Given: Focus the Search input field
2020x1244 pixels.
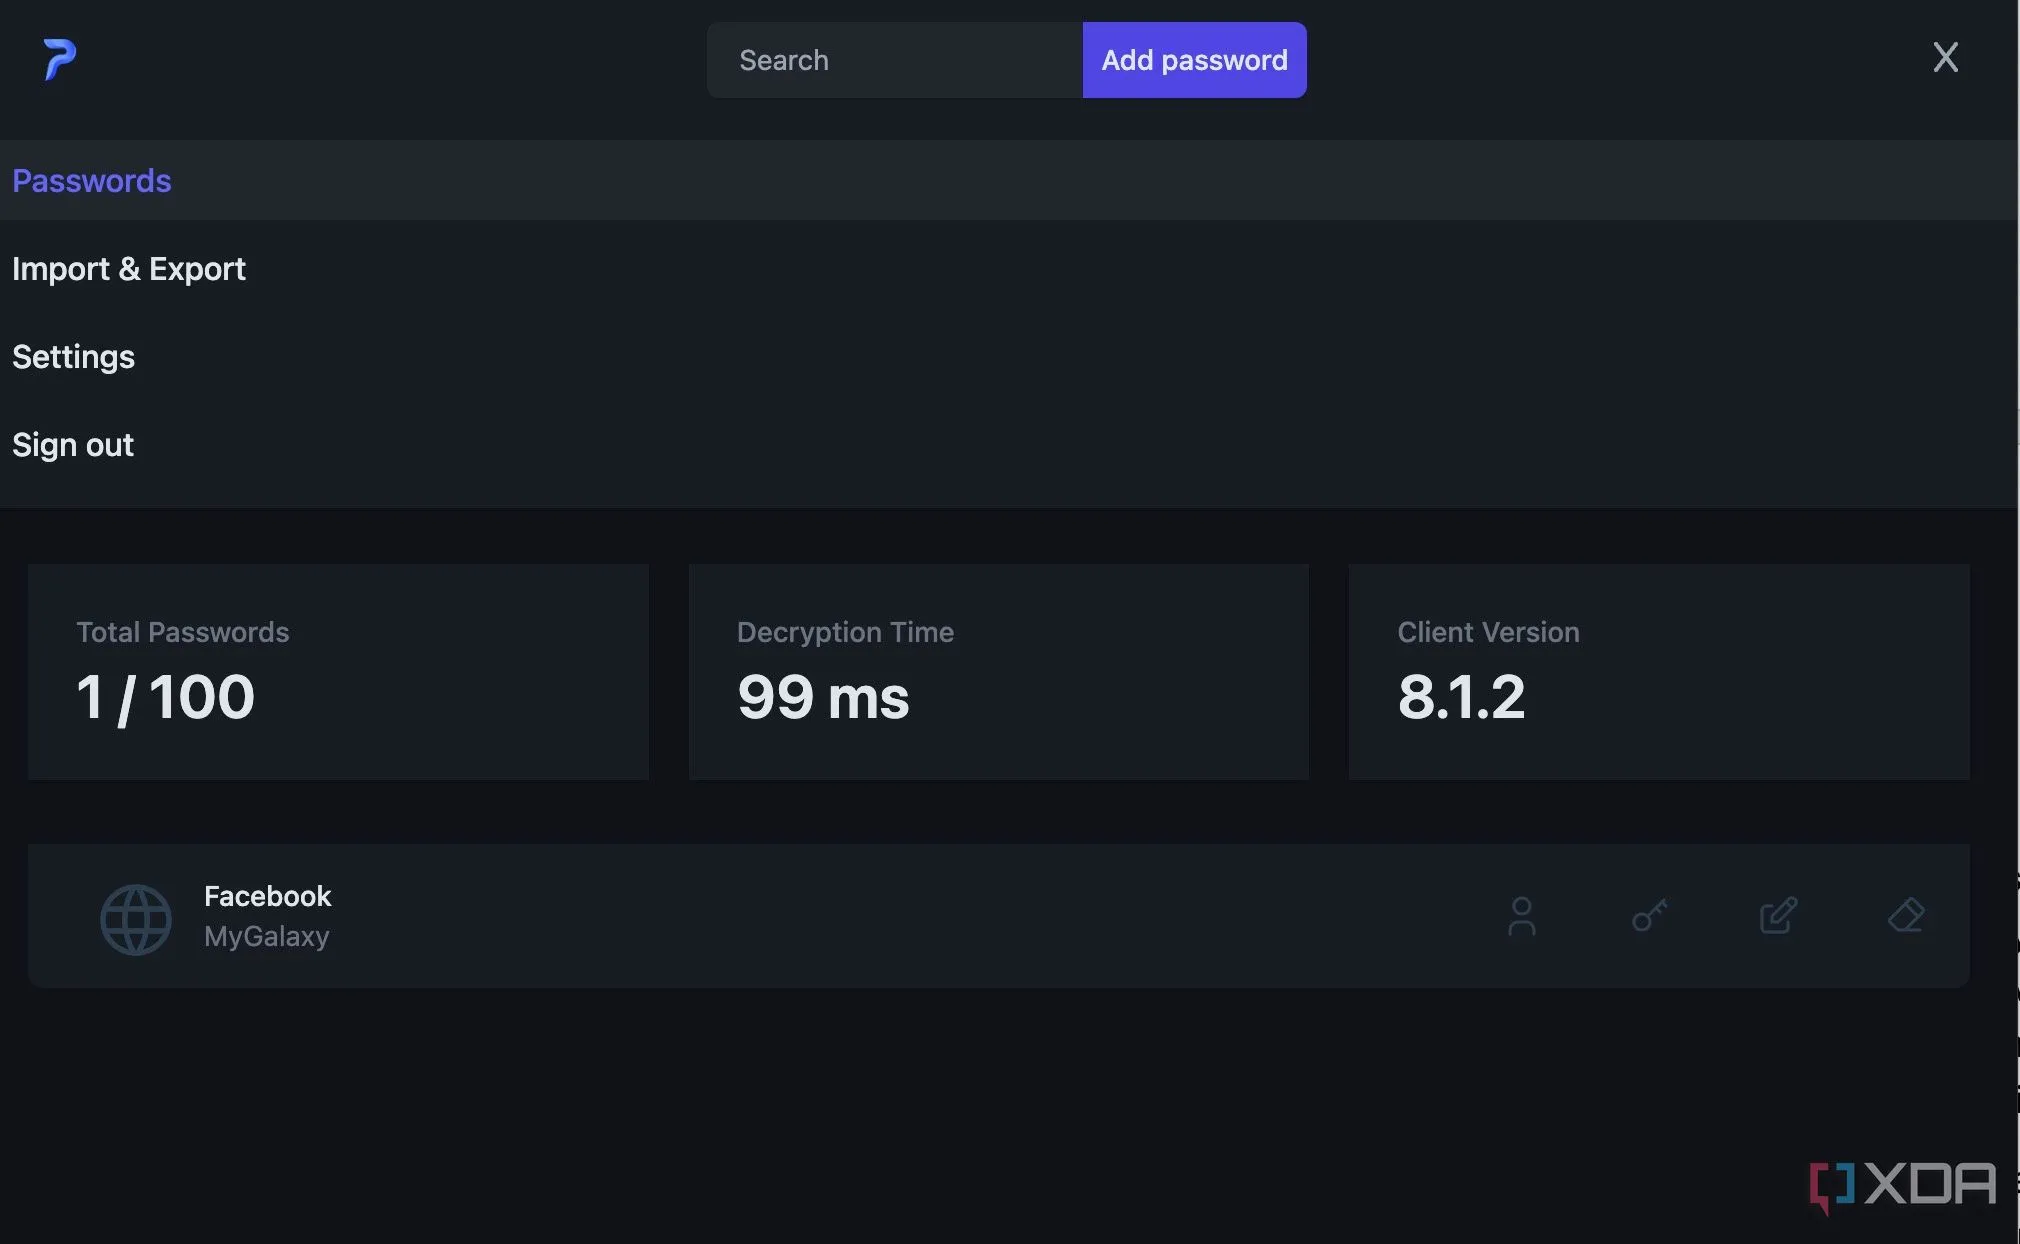Looking at the screenshot, I should (894, 60).
